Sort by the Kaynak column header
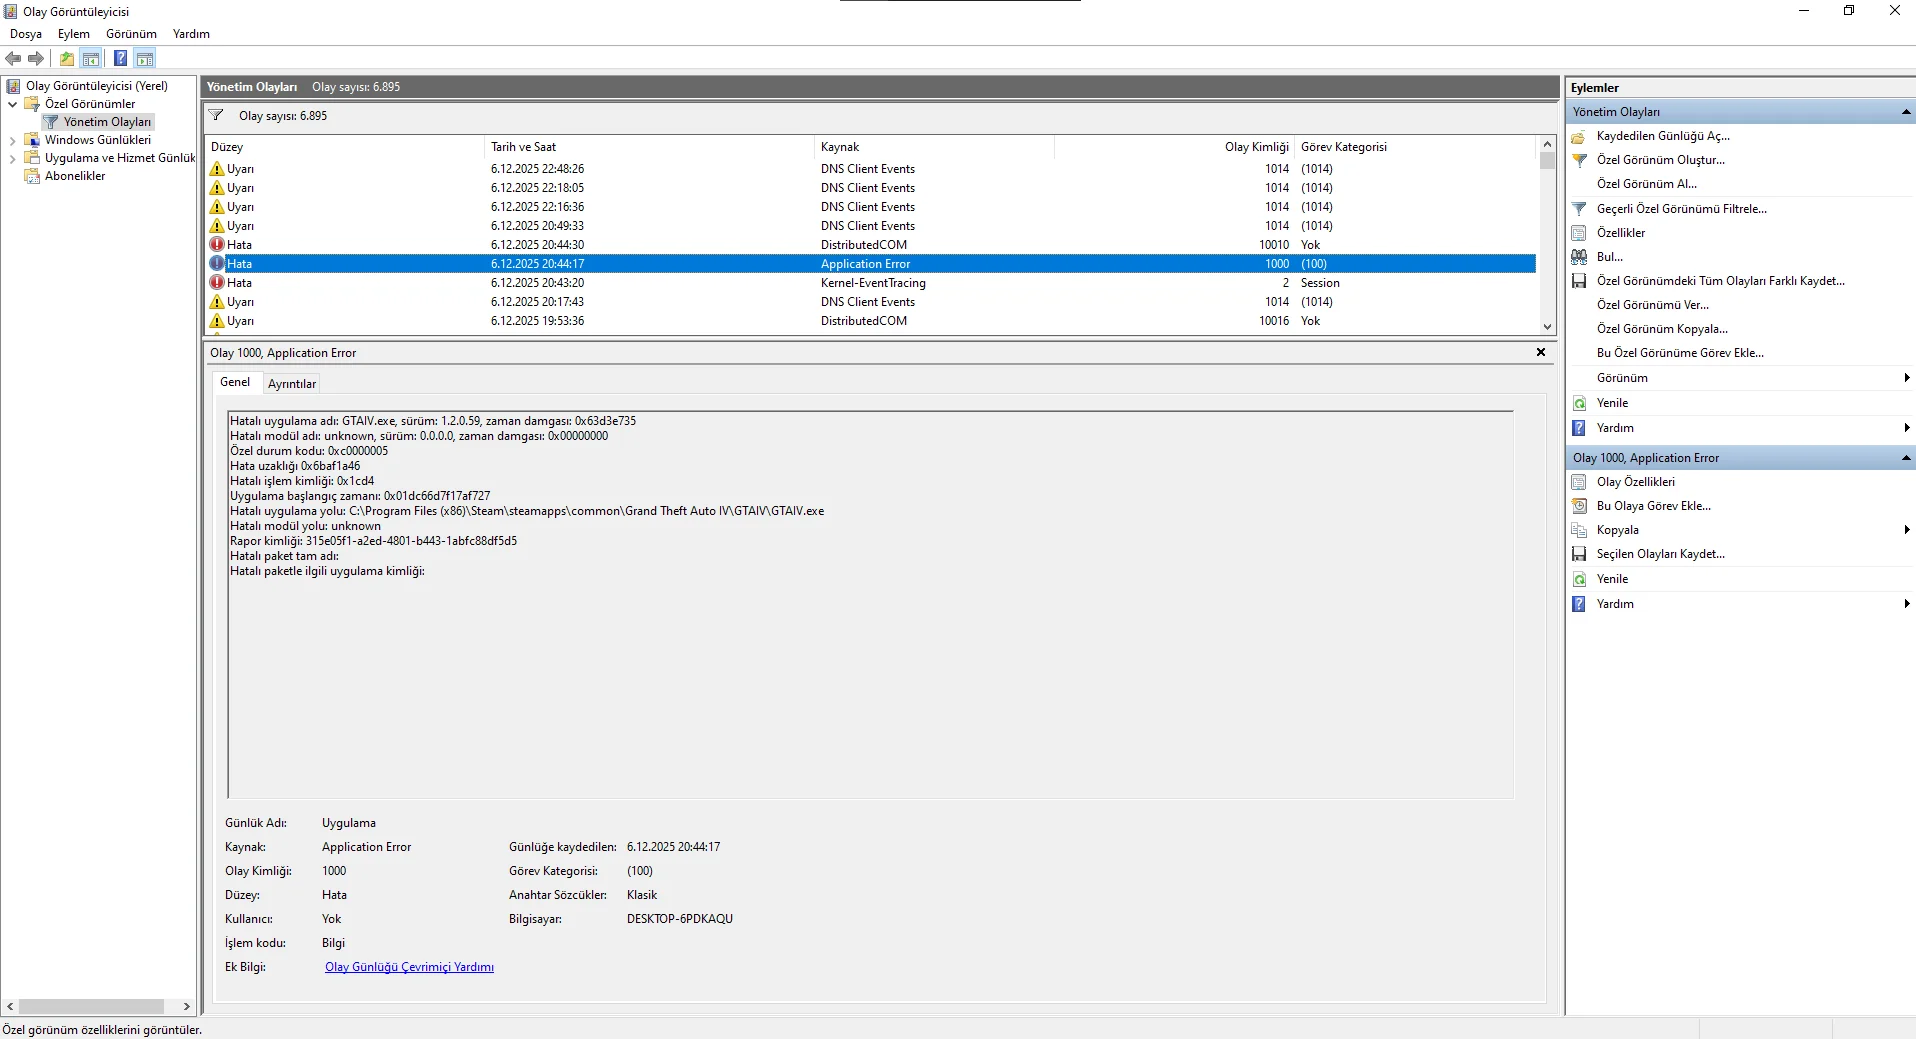 click(x=934, y=147)
